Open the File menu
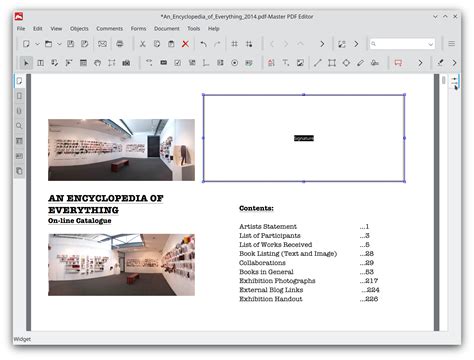474x360 pixels. 21,29
